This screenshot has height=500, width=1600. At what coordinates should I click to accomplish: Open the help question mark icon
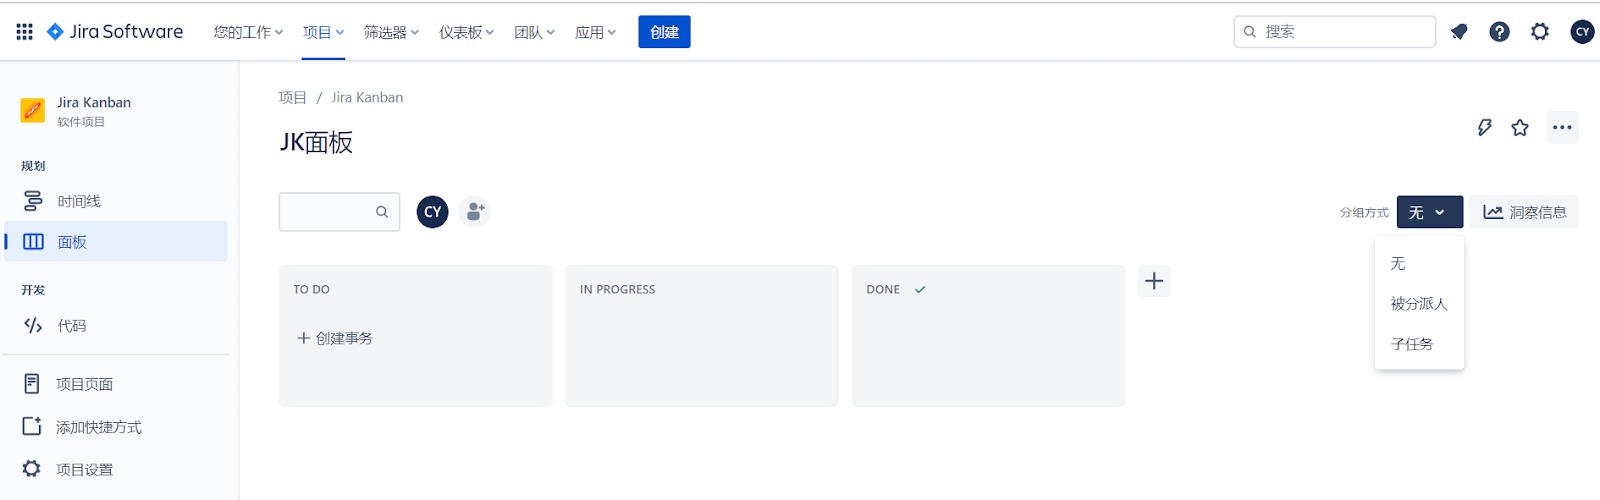click(1499, 32)
